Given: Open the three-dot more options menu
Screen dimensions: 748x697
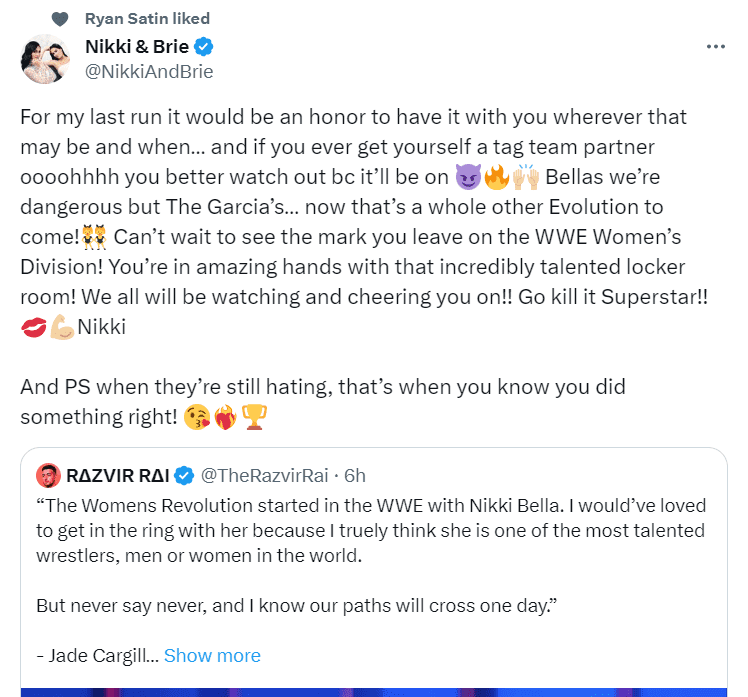Looking at the screenshot, I should (x=715, y=47).
